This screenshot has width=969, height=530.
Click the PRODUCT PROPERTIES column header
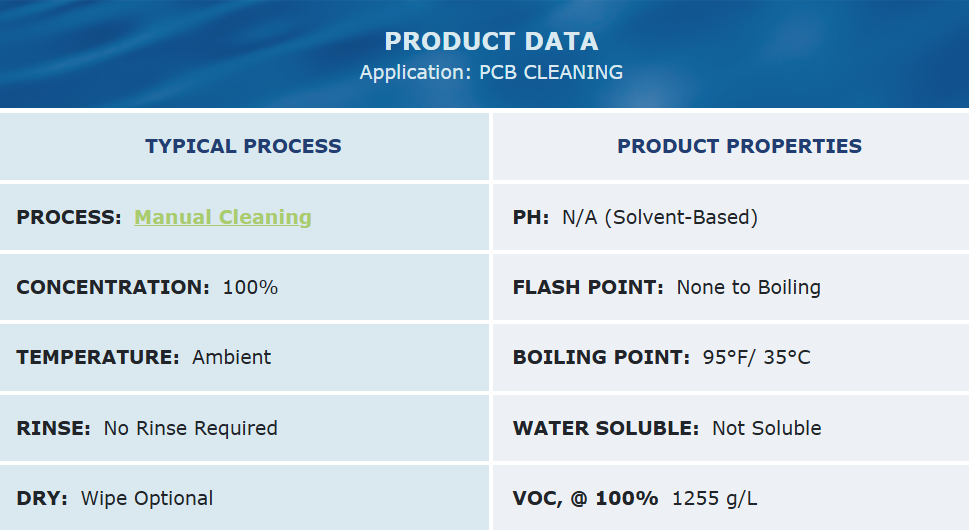tap(739, 146)
